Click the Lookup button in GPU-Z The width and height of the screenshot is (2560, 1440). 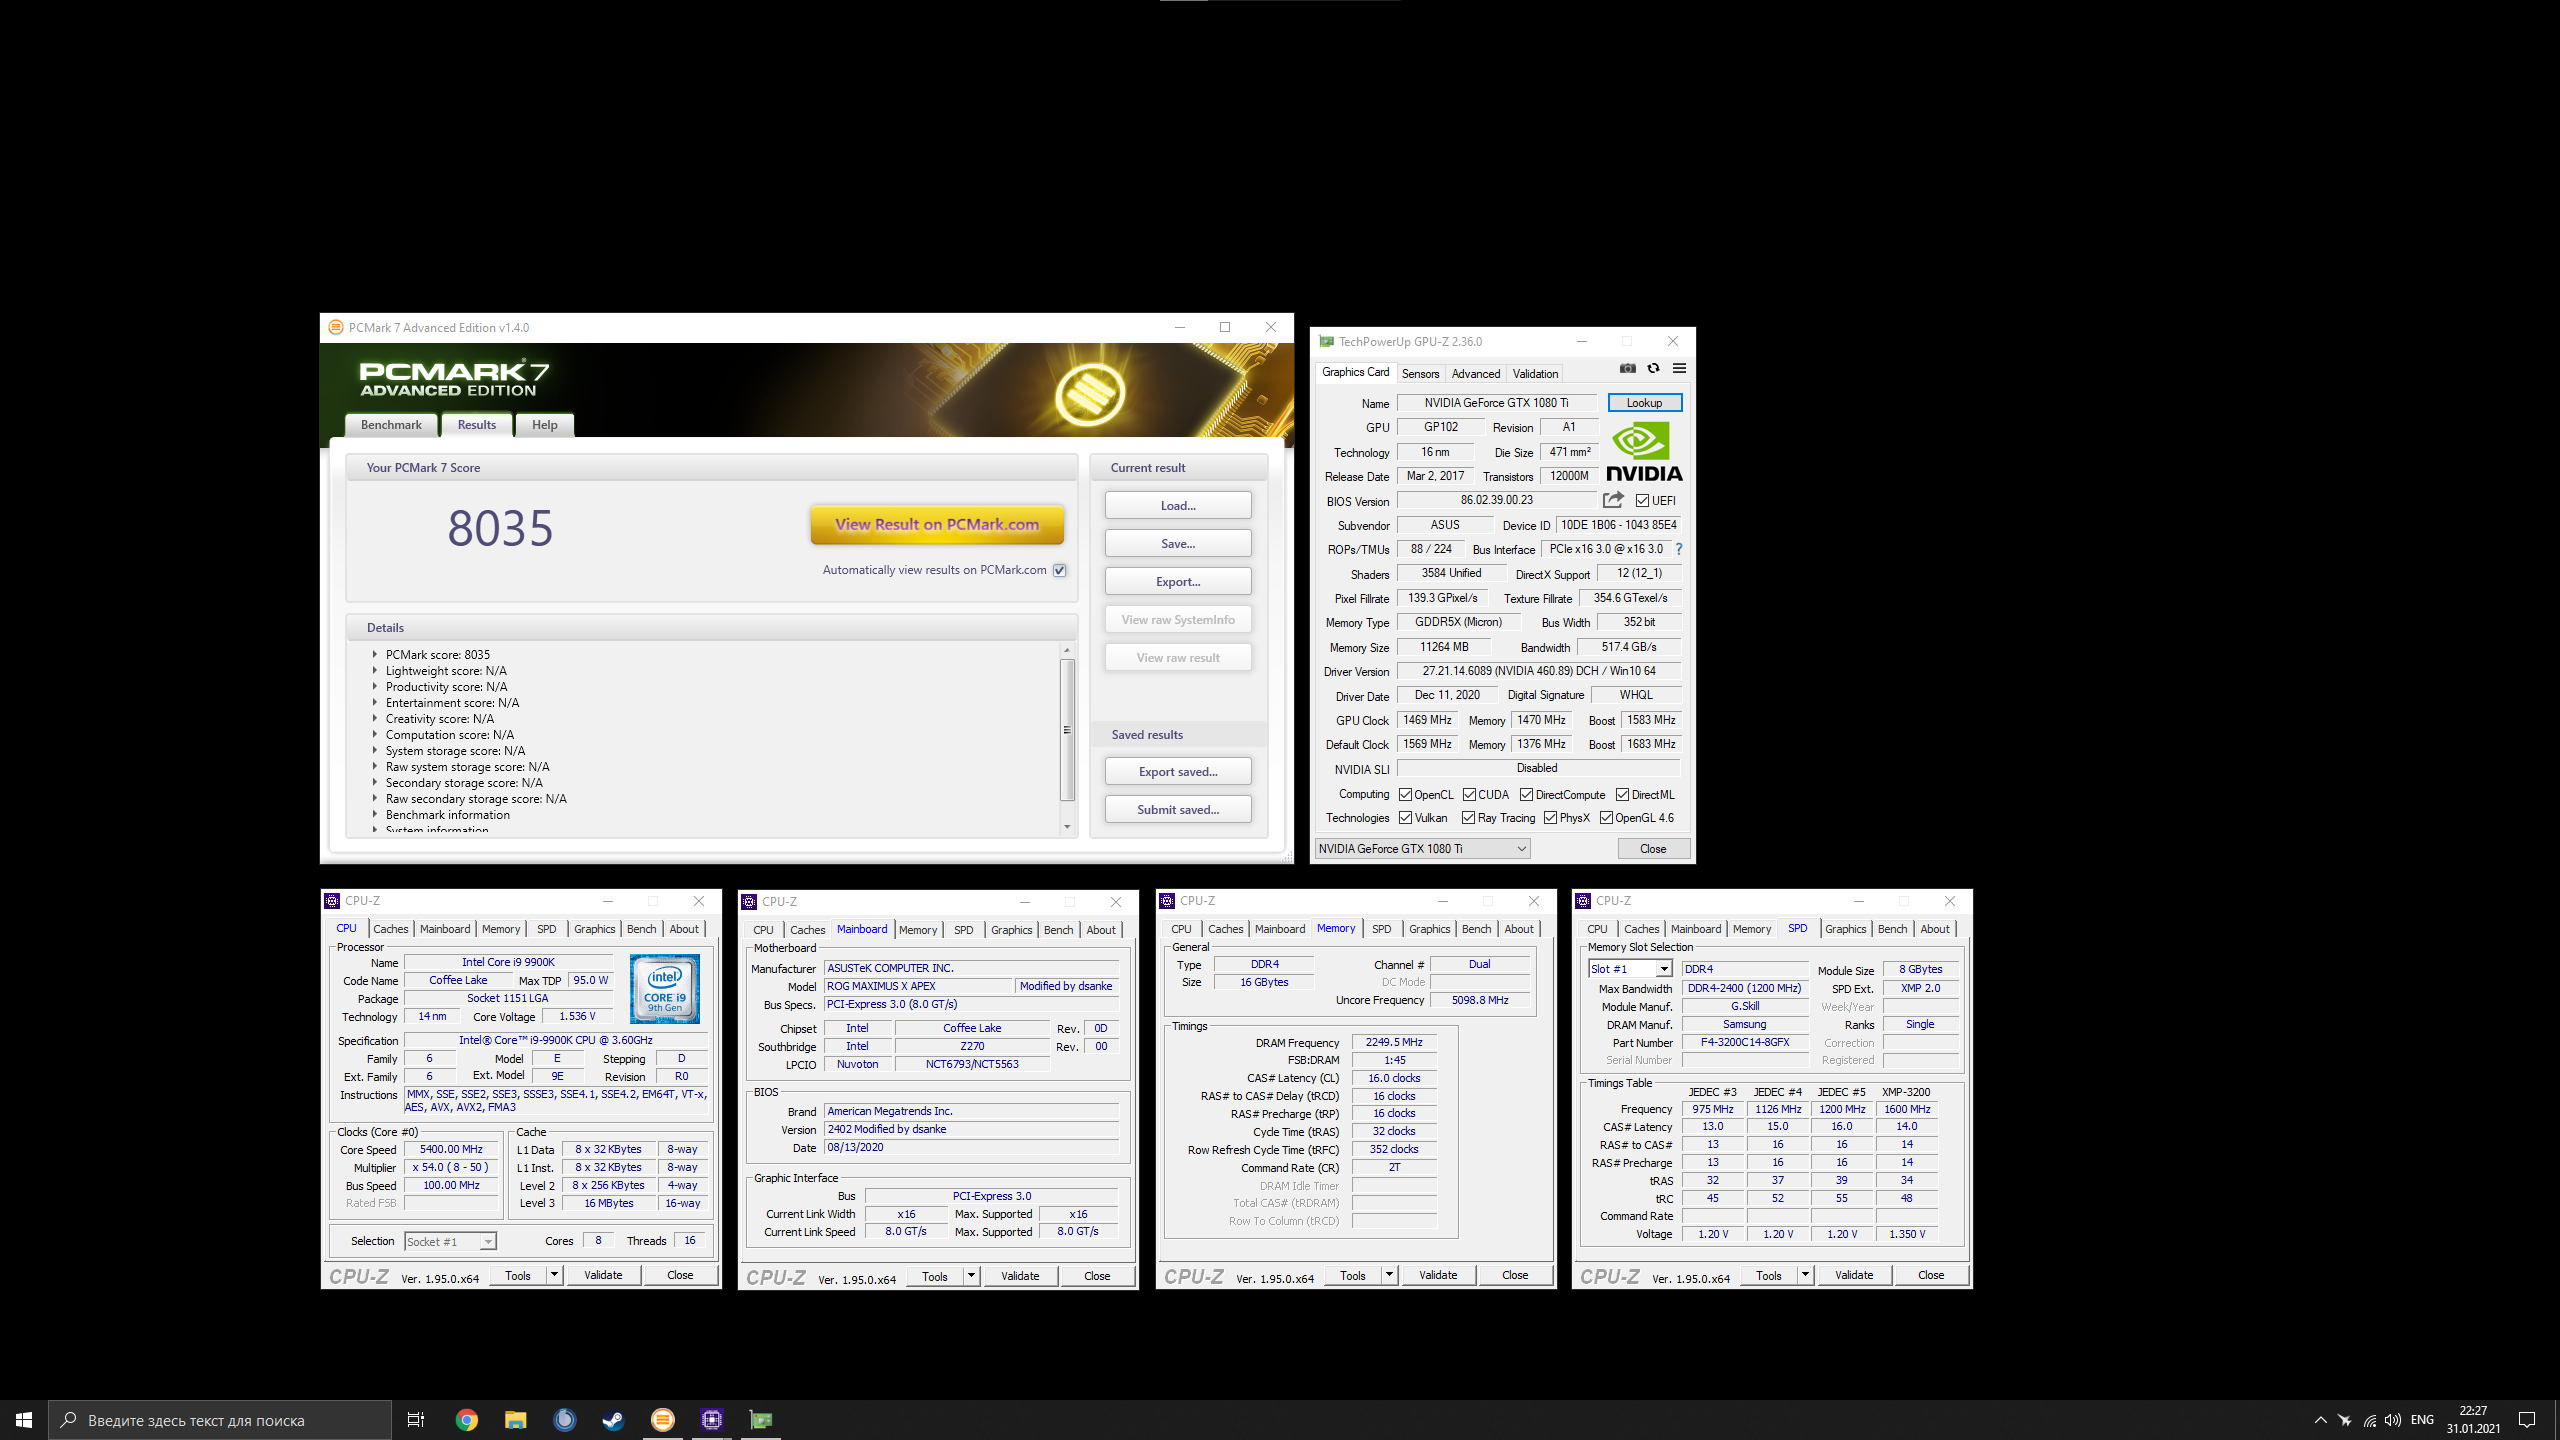click(x=1644, y=403)
